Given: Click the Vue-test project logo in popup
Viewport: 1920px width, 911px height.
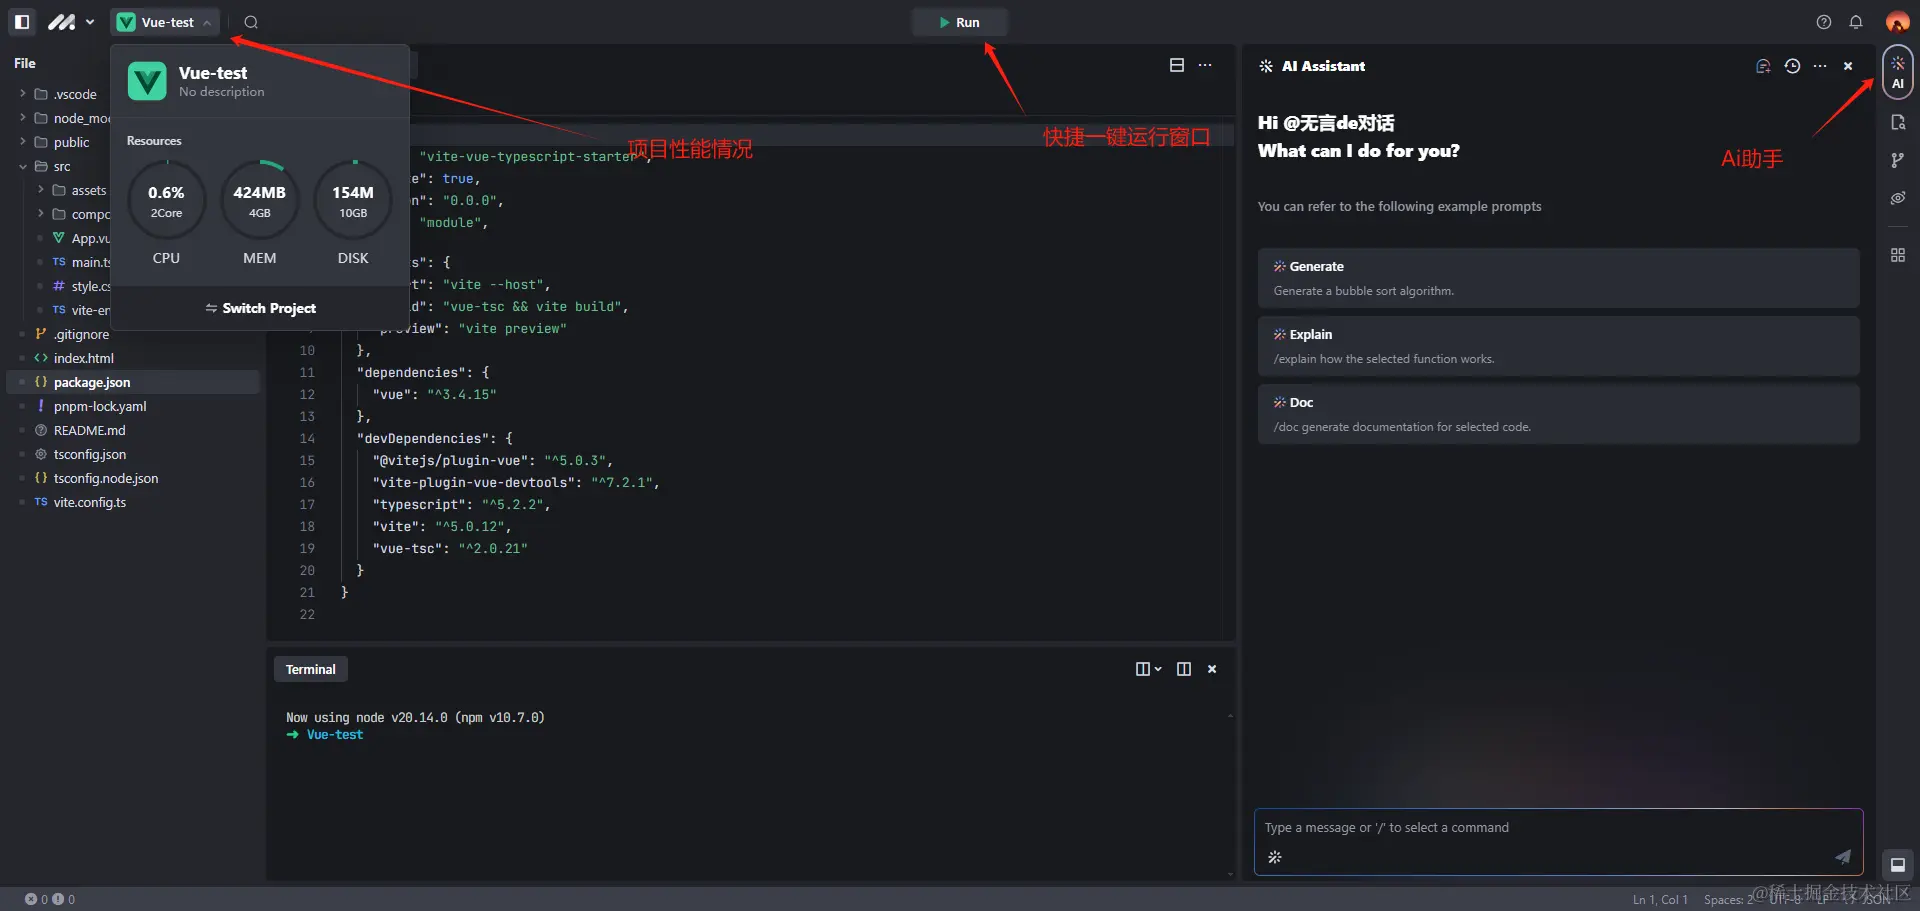Looking at the screenshot, I should 147,81.
